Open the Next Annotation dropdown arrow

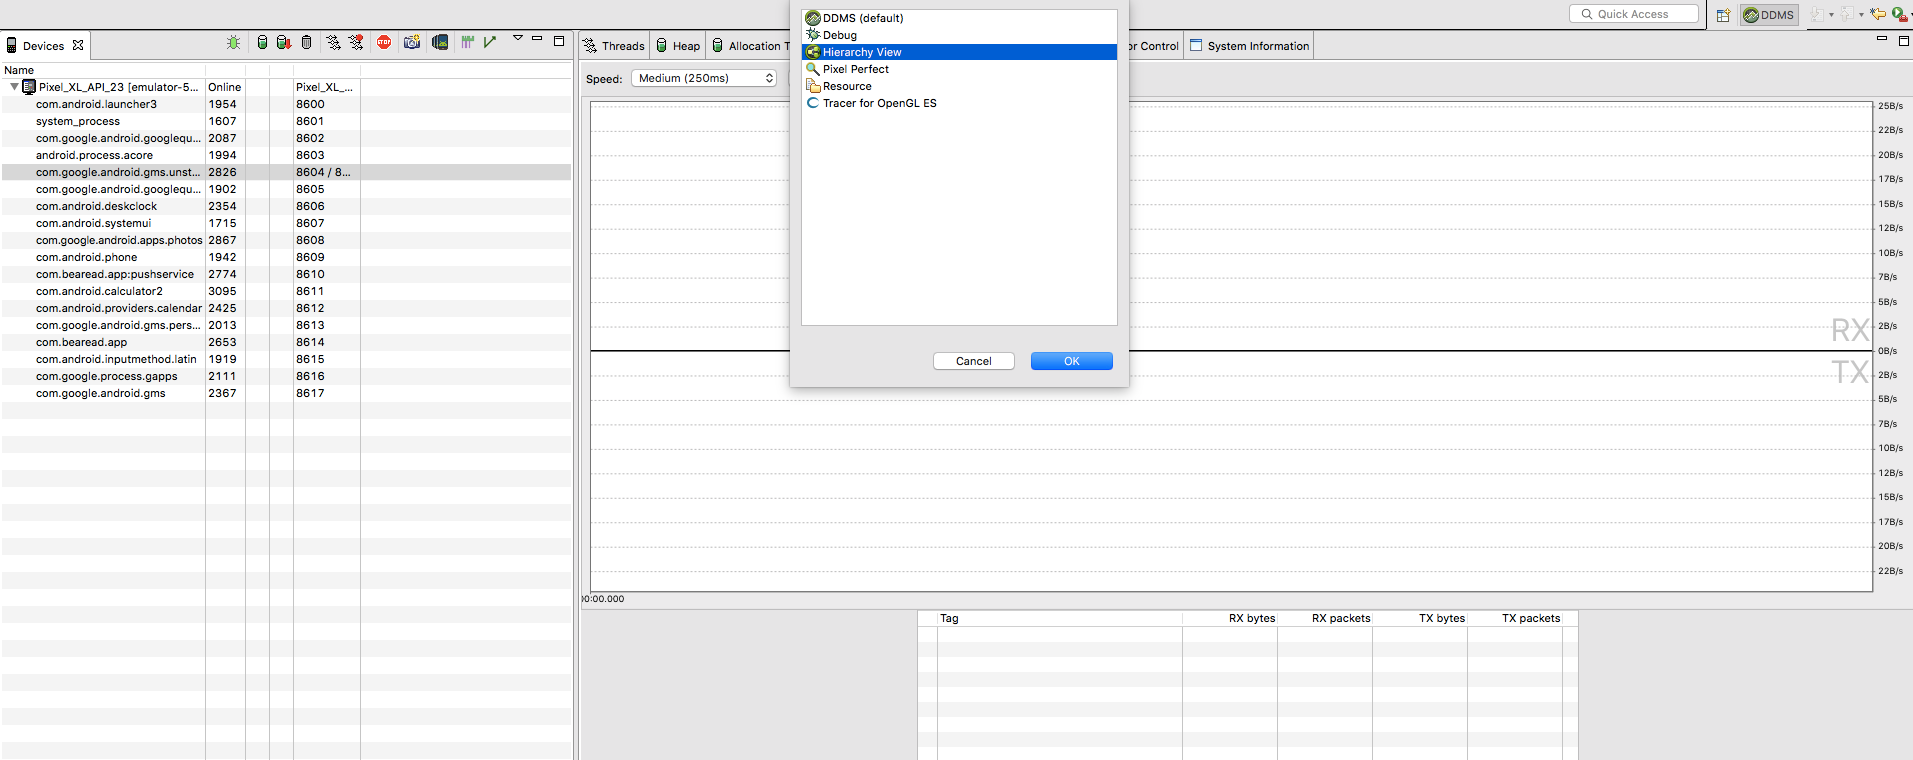[1832, 15]
